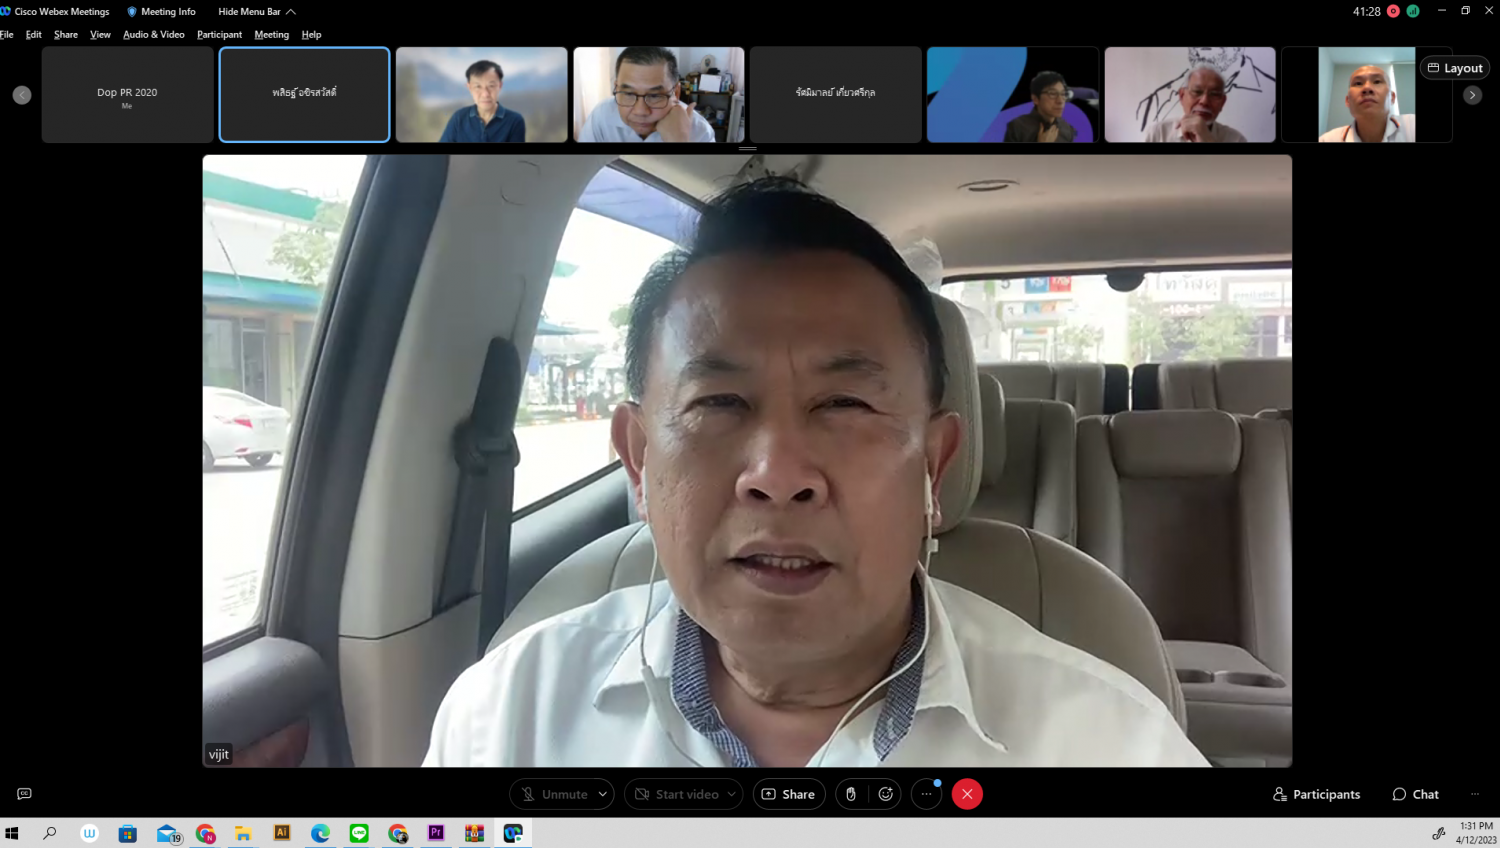Open Microsoft Edge from taskbar
Screen dimensions: 1500x848
pos(320,833)
